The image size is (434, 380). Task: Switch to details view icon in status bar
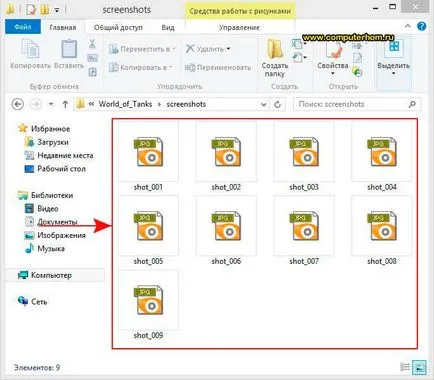[405, 367]
